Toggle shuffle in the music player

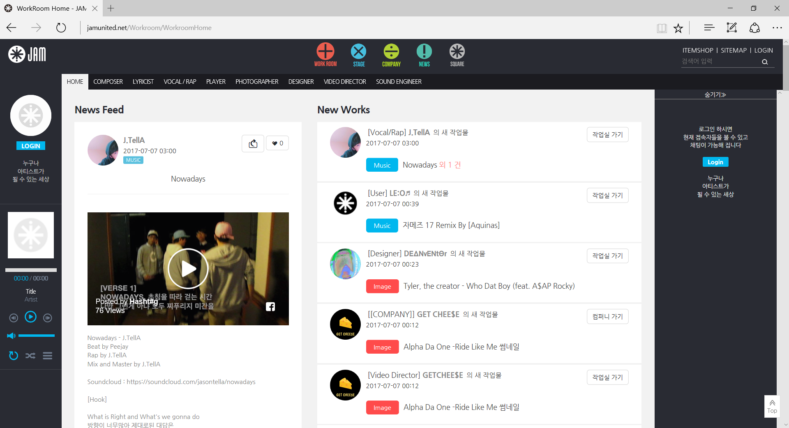coord(29,355)
